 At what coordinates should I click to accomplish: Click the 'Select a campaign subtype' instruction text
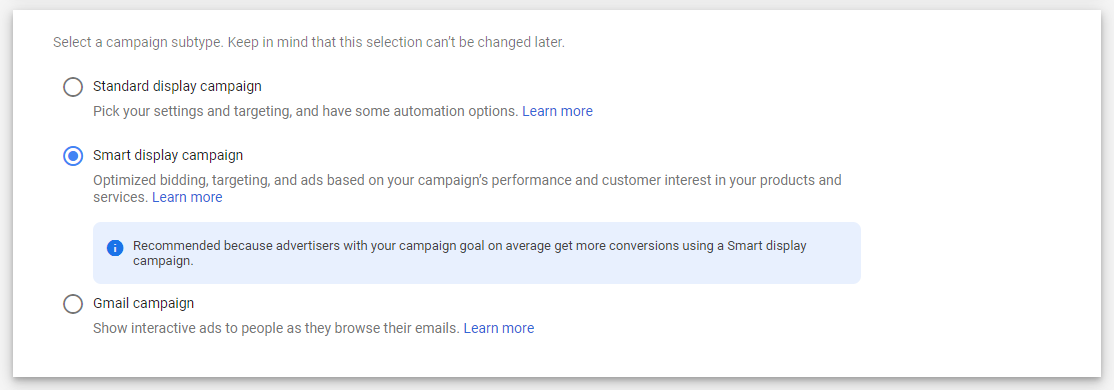tap(138, 43)
